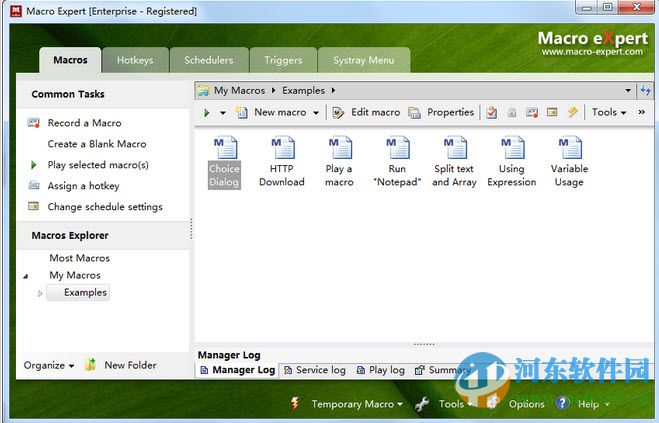Click the blue Help question mark icon
The image size is (659, 423).
pos(563,404)
